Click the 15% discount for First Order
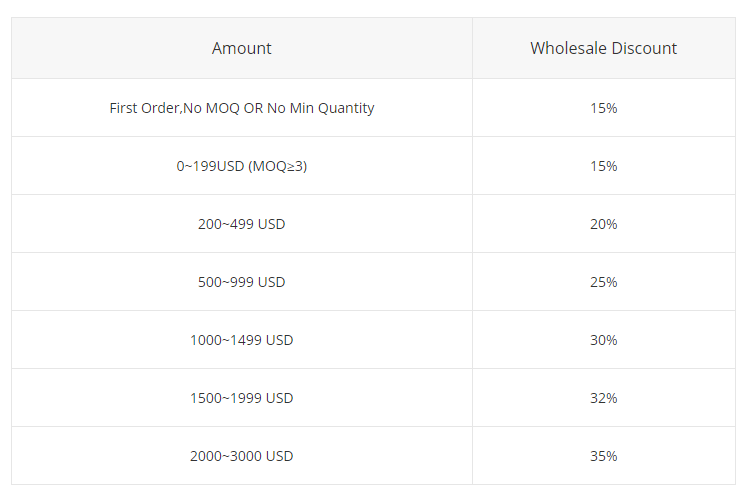 603,108
